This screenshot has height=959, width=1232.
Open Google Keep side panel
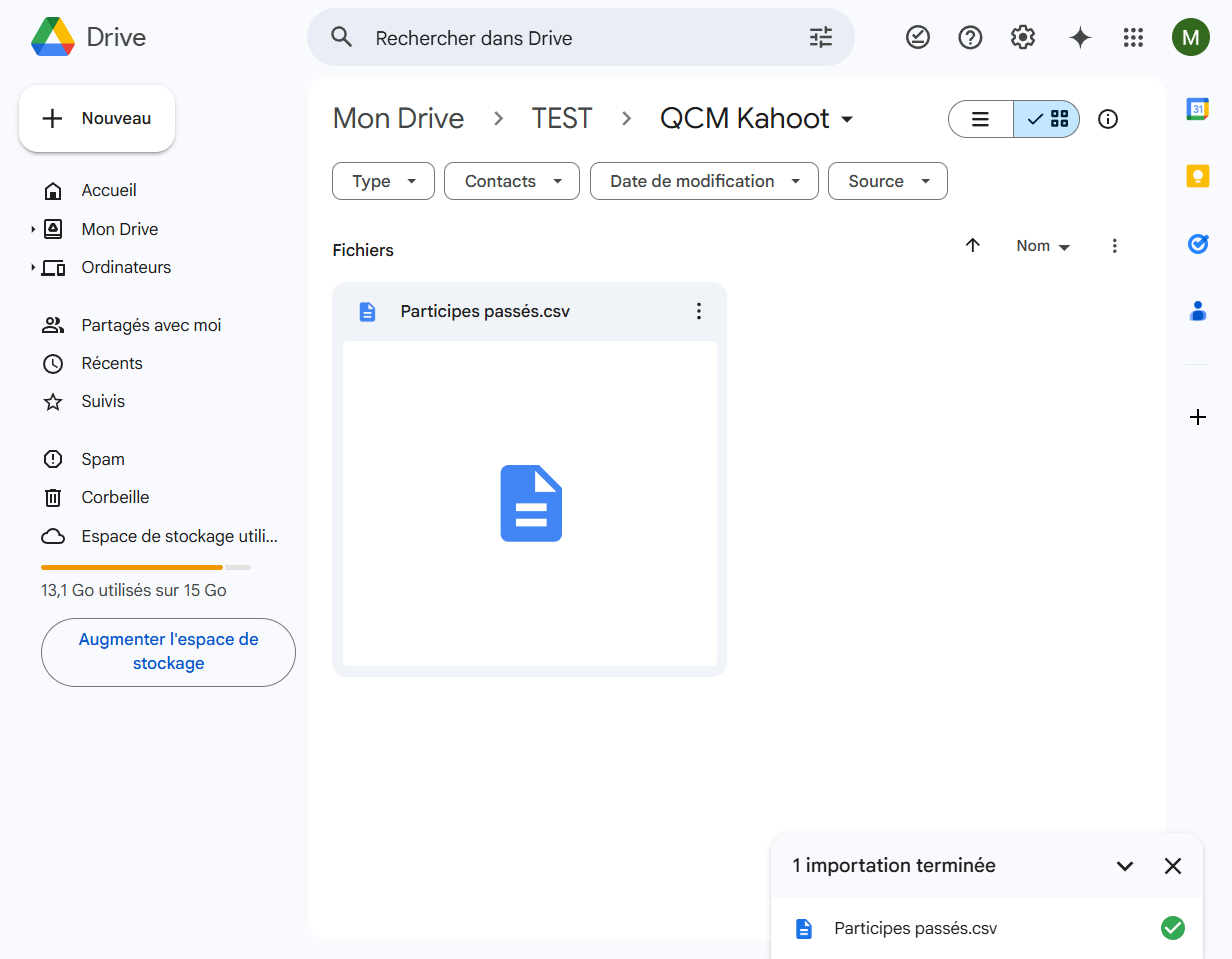pyautogui.click(x=1198, y=176)
